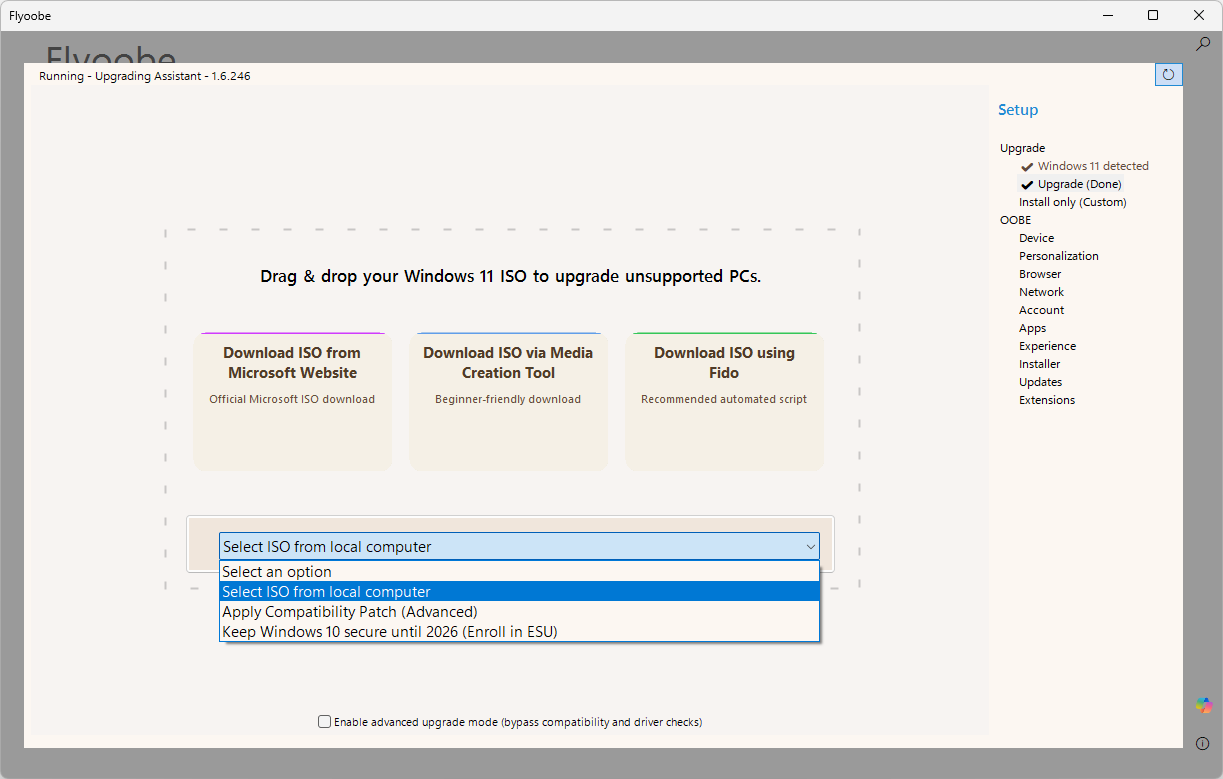This screenshot has width=1223, height=779.
Task: Maximize the Flyoobe window
Action: coord(1153,15)
